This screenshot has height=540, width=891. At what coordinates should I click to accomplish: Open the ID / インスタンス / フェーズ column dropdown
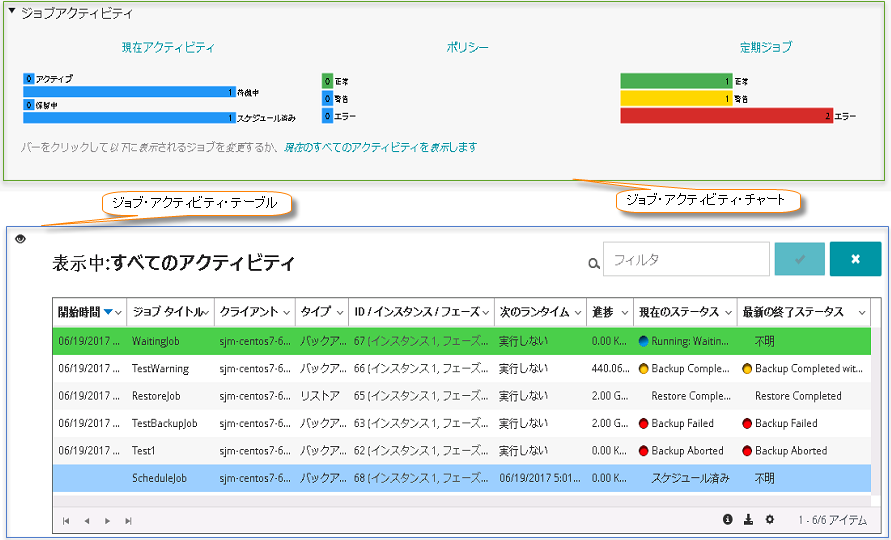(x=486, y=313)
